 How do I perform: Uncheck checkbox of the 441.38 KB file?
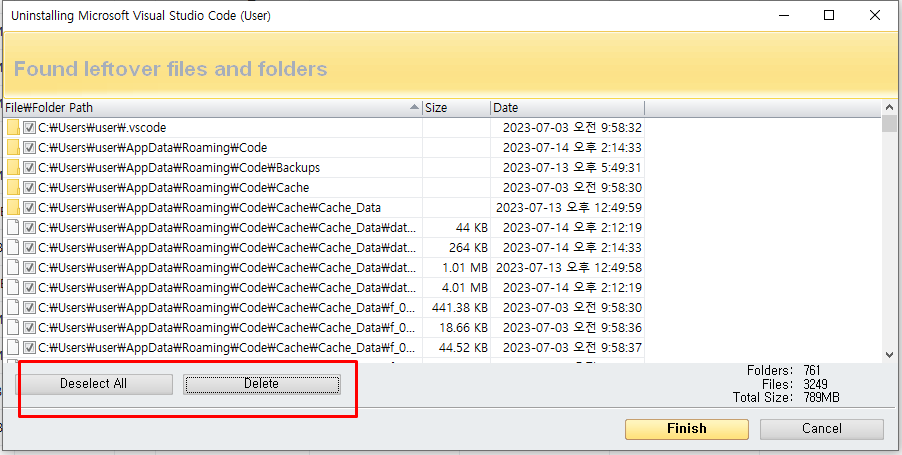point(29,308)
